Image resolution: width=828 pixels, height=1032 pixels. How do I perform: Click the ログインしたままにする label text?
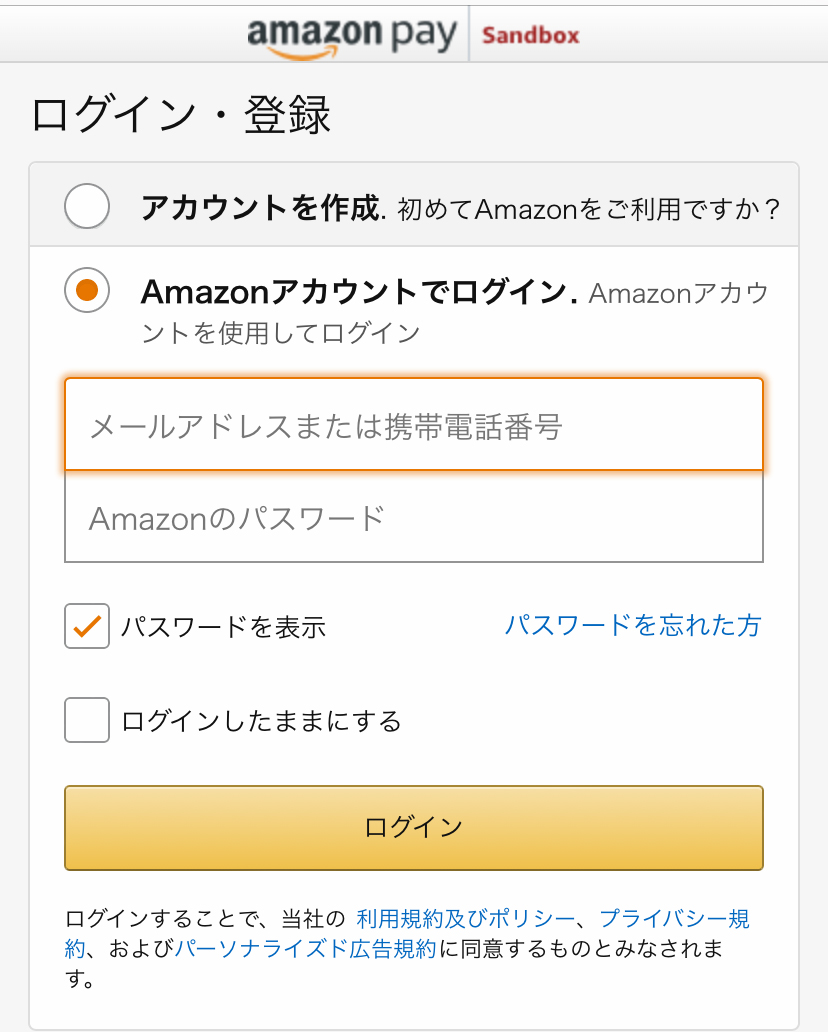coord(261,721)
